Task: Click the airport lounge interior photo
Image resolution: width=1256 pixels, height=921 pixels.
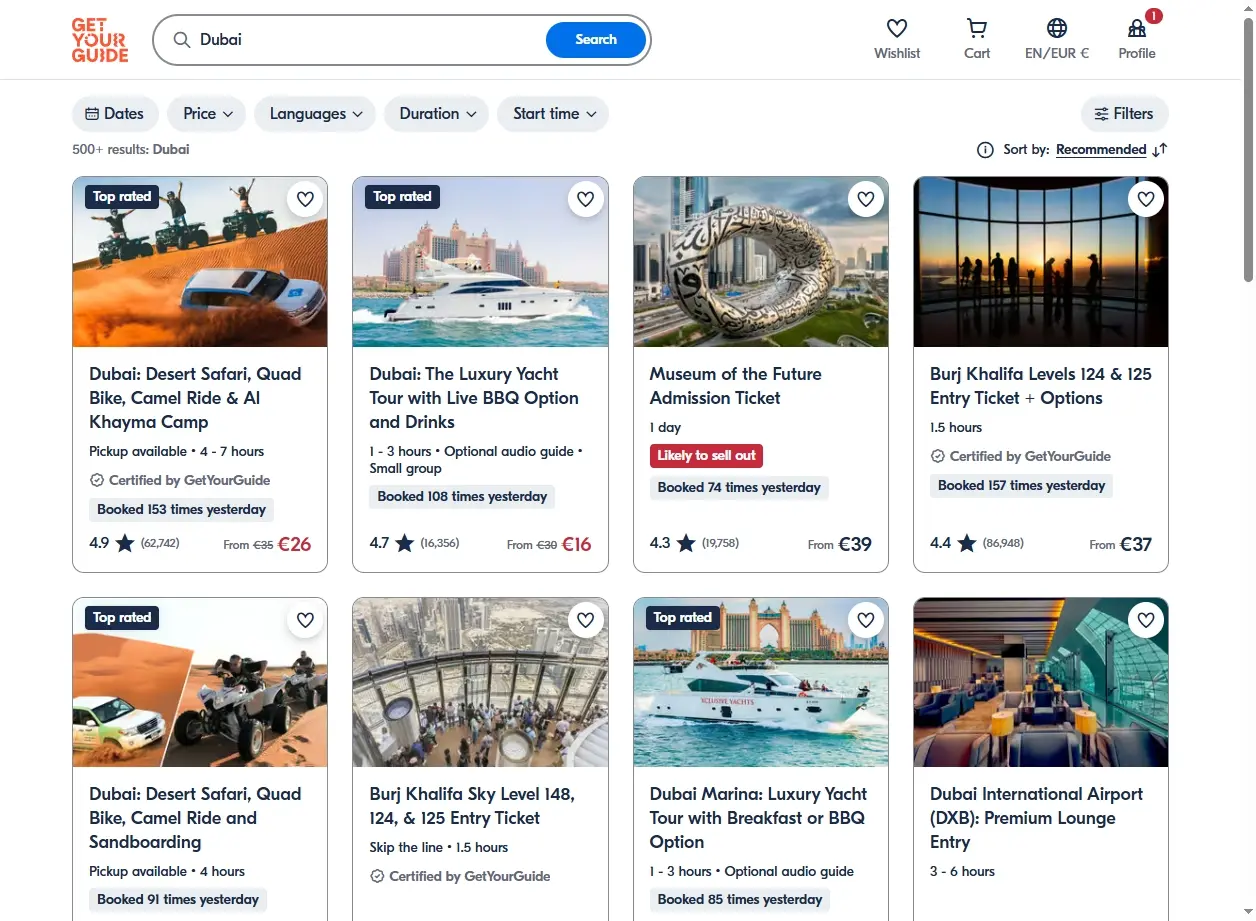Action: tap(1041, 683)
